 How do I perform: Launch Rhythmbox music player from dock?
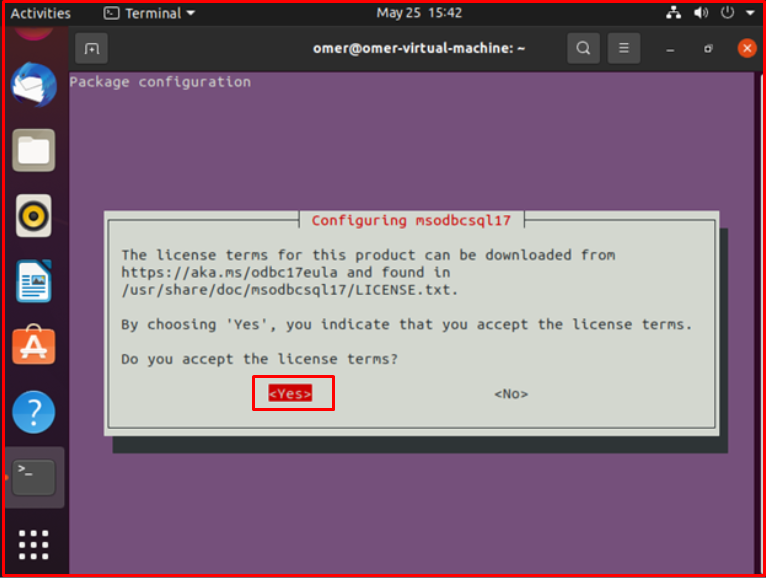pos(33,215)
